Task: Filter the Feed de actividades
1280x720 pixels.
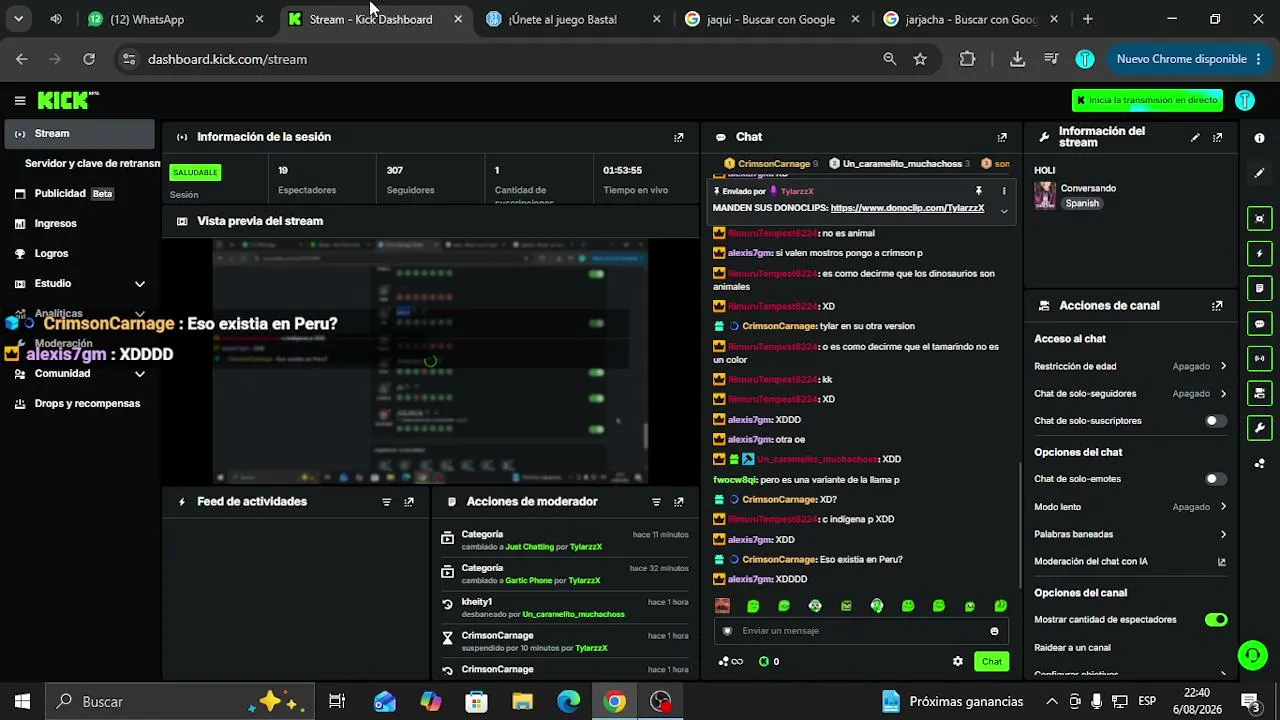Action: tap(387, 502)
